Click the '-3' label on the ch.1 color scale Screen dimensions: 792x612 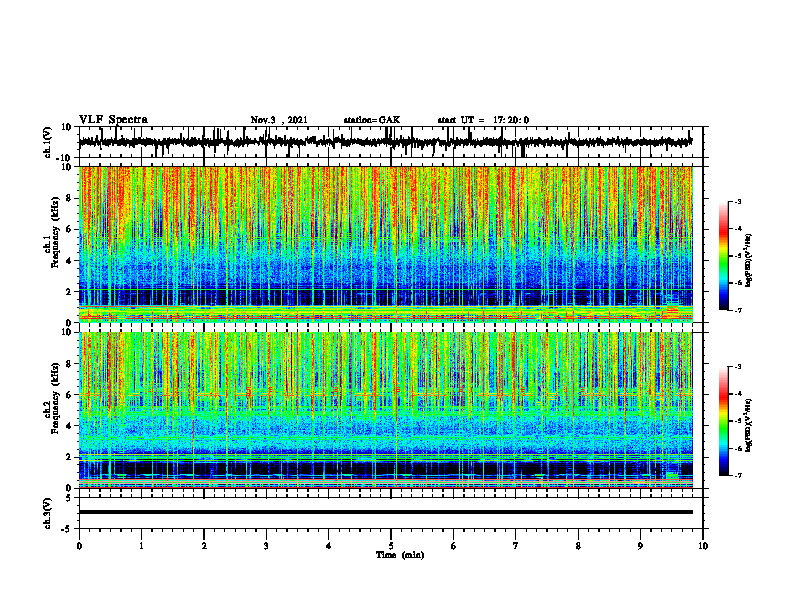(737, 201)
